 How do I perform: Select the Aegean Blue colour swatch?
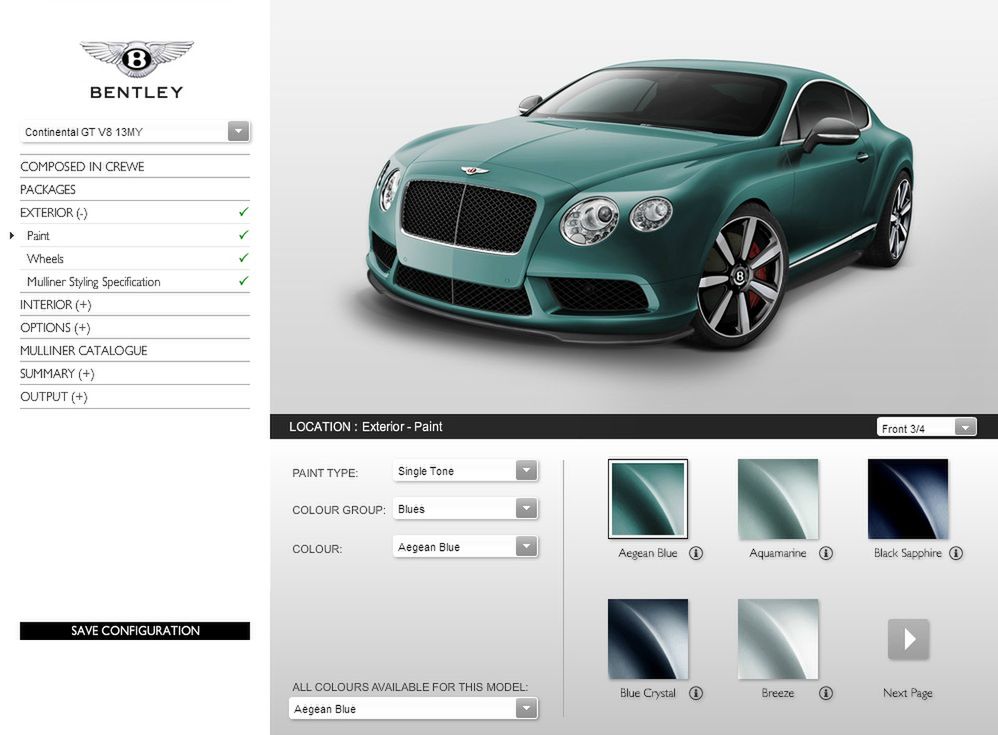(648, 499)
